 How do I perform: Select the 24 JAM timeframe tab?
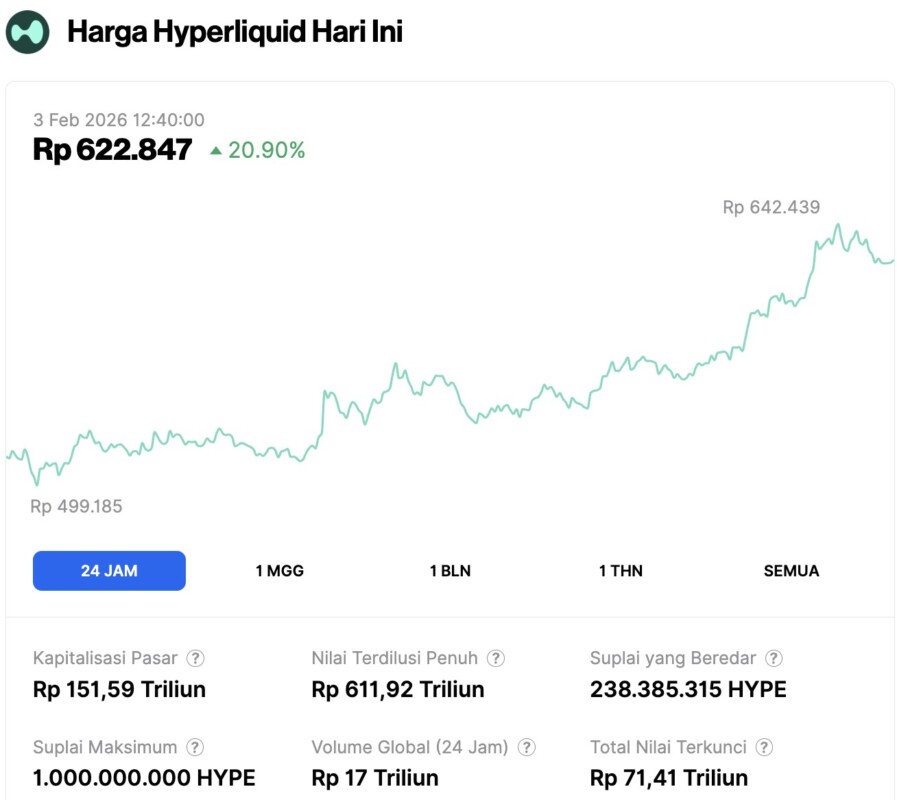(109, 571)
